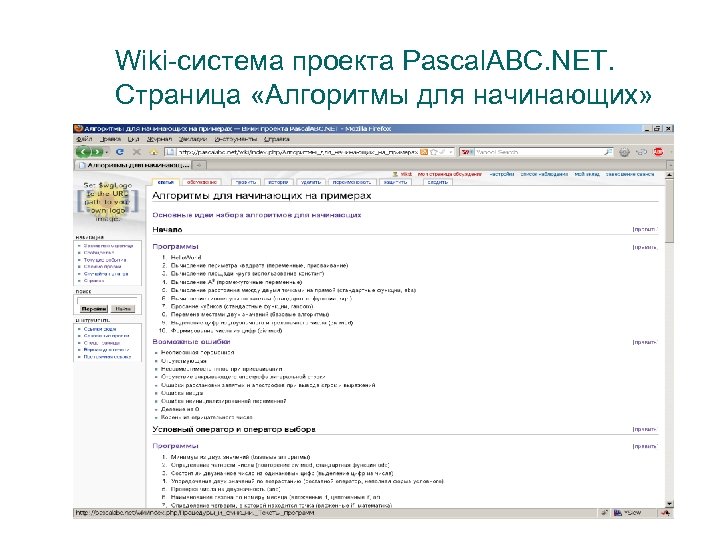Image resolution: width=720 pixels, height=540 pixels.
Task: Open the Вид menu
Action: (x=133, y=139)
